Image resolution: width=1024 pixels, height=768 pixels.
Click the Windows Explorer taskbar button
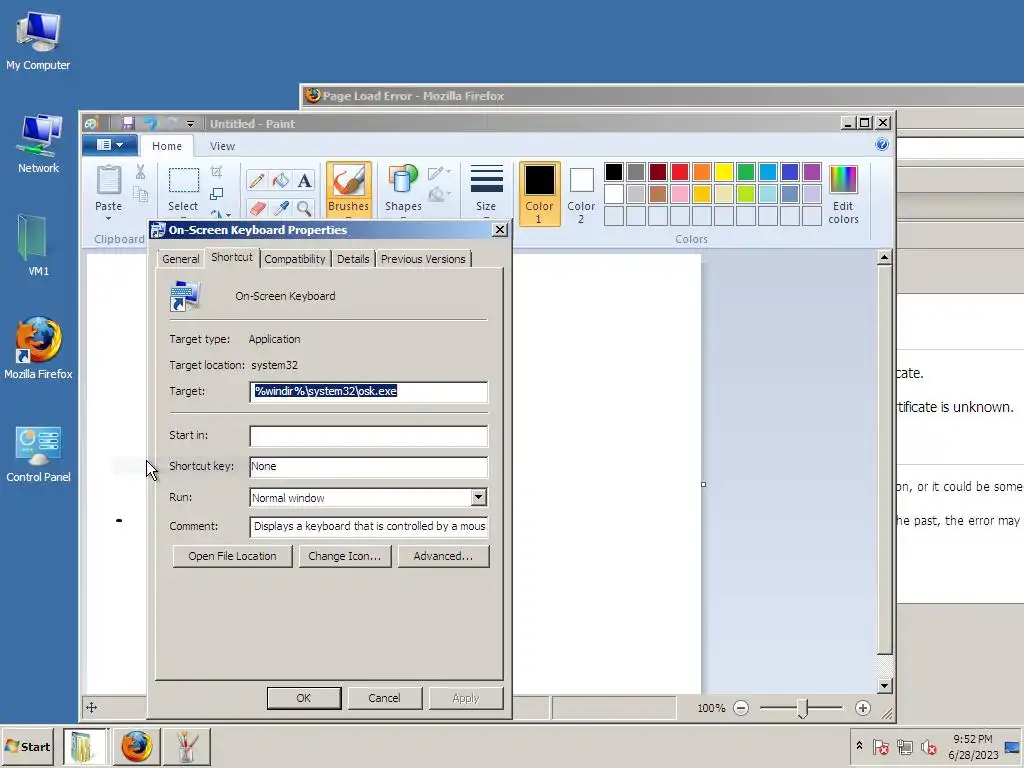coord(84,746)
